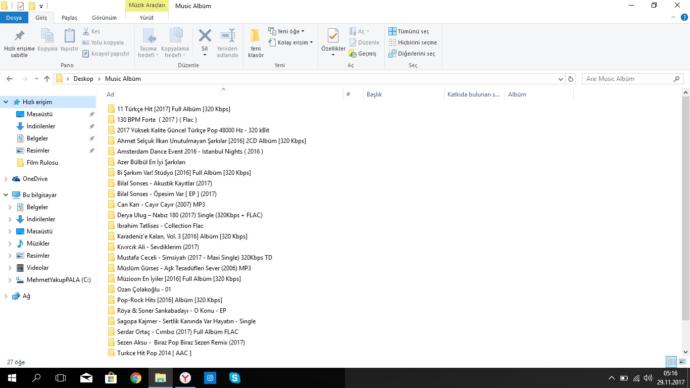Click the Yapıştır ribbon icon
The width and height of the screenshot is (690, 388).
click(x=69, y=40)
